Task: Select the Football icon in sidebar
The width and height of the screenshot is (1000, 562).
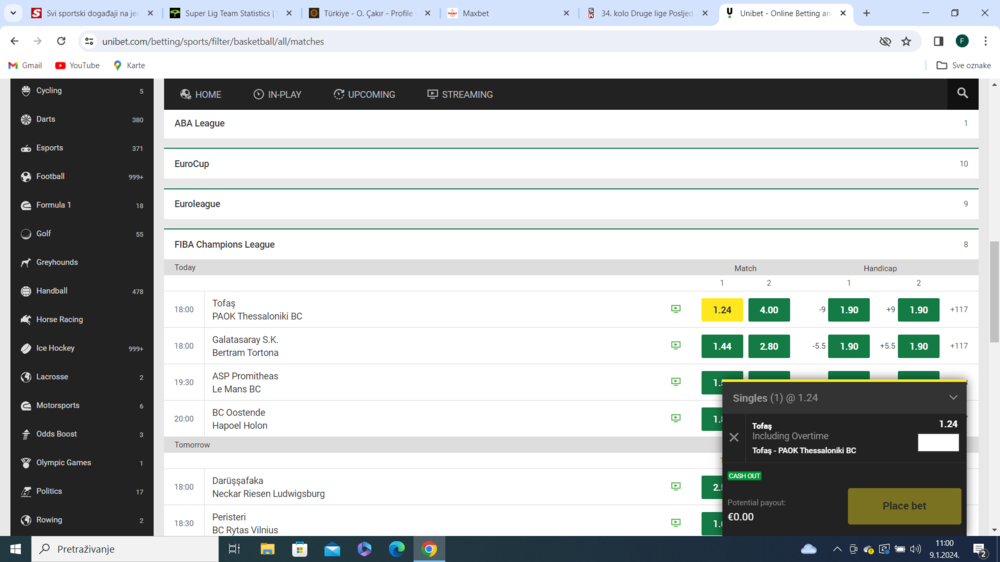Action: (26, 177)
